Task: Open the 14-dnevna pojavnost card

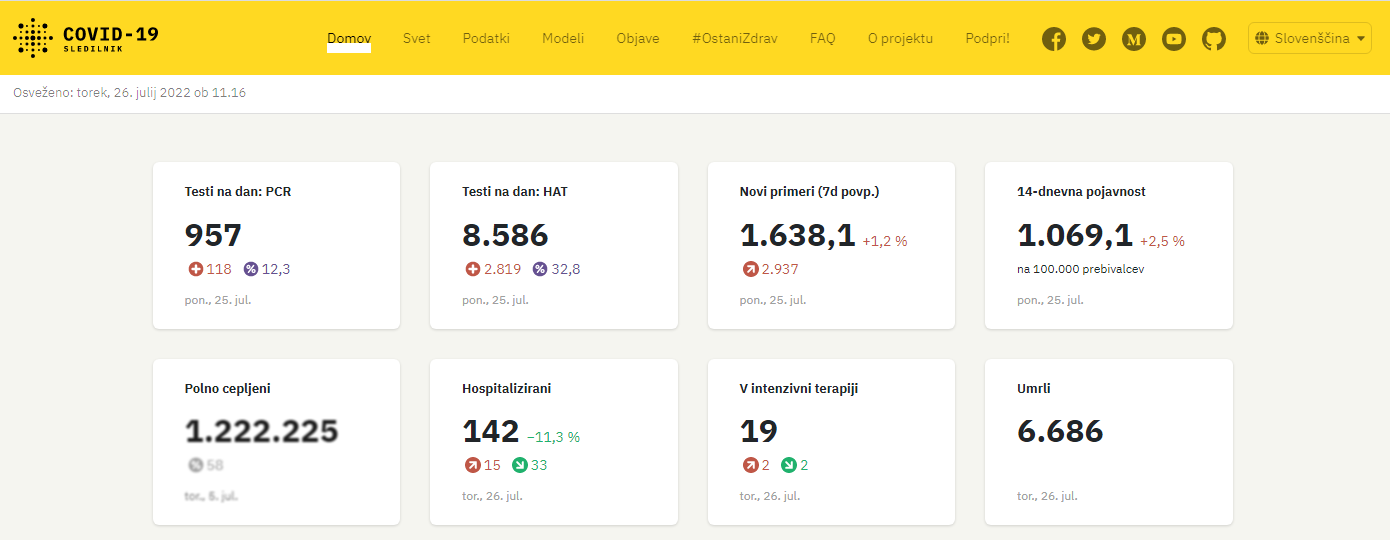Action: pyautogui.click(x=1108, y=245)
